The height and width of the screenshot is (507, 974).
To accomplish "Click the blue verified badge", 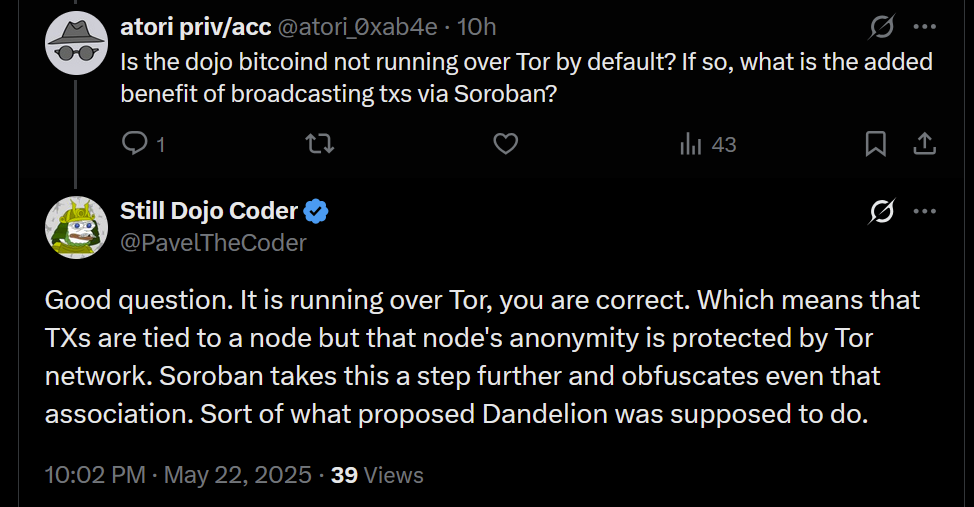I will coord(317,211).
